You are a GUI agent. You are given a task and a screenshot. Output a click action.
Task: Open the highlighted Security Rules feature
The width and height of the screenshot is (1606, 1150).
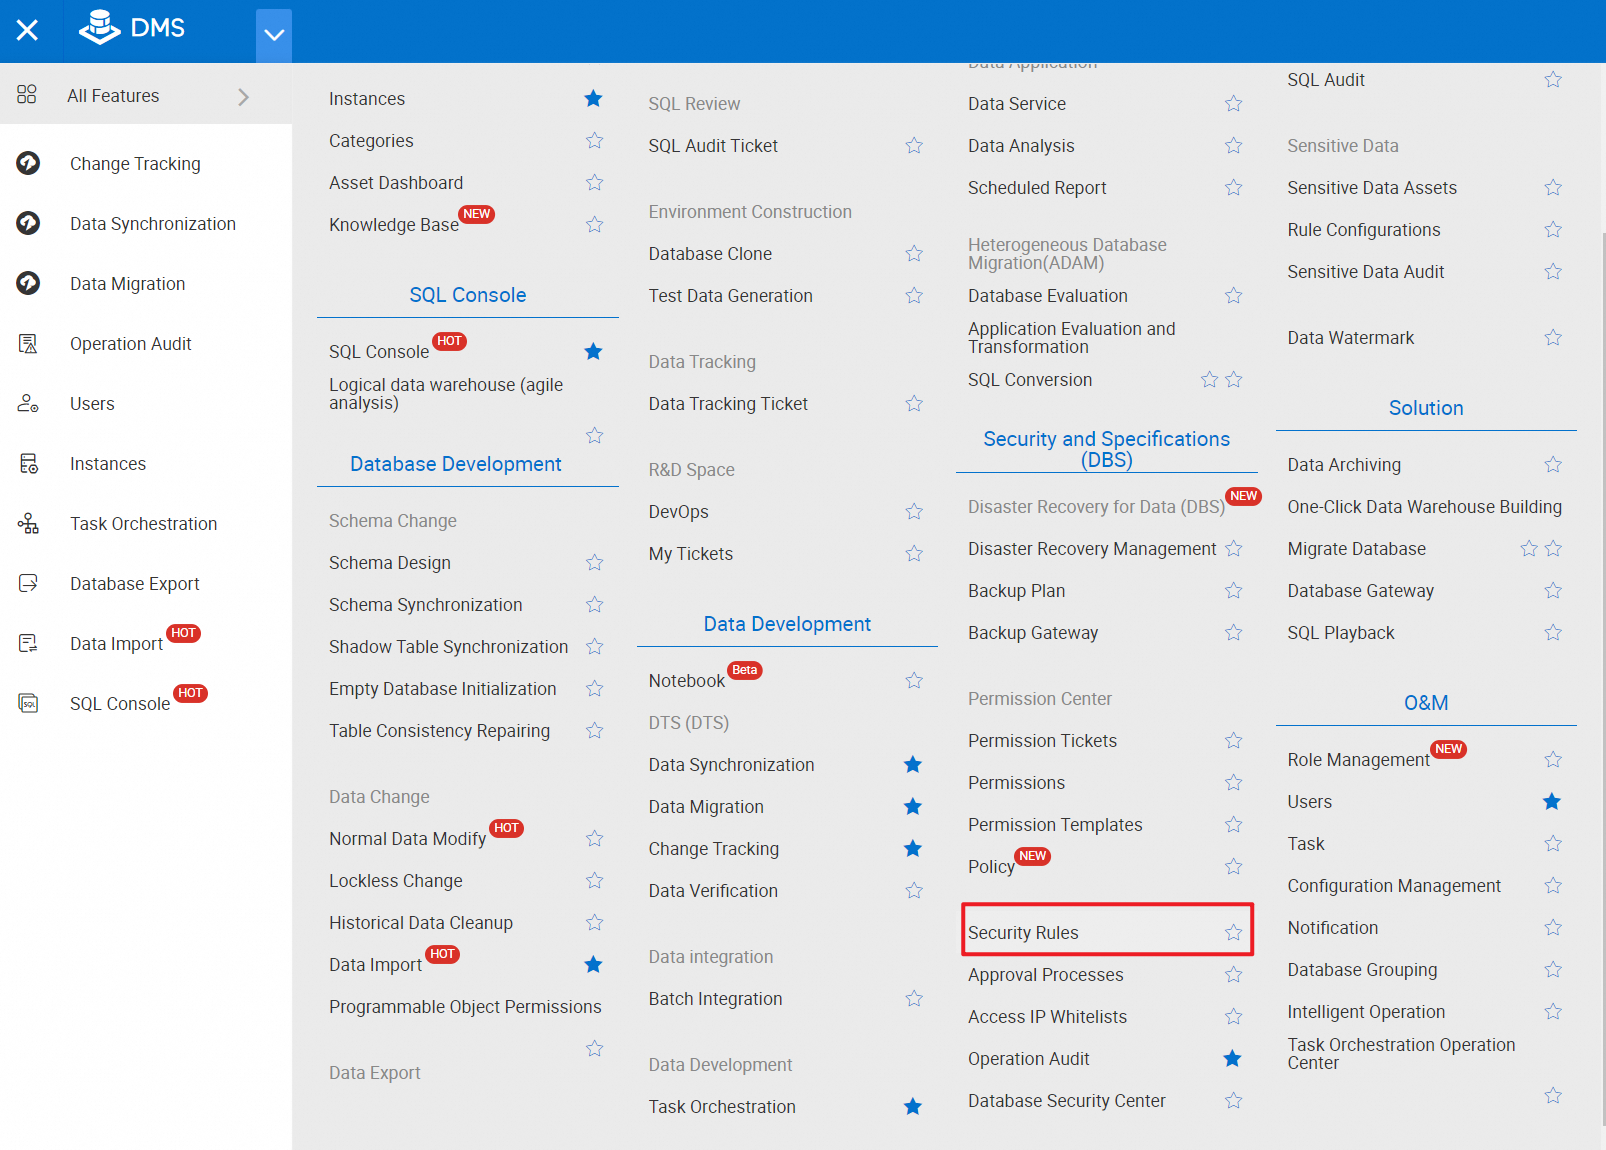point(1023,931)
